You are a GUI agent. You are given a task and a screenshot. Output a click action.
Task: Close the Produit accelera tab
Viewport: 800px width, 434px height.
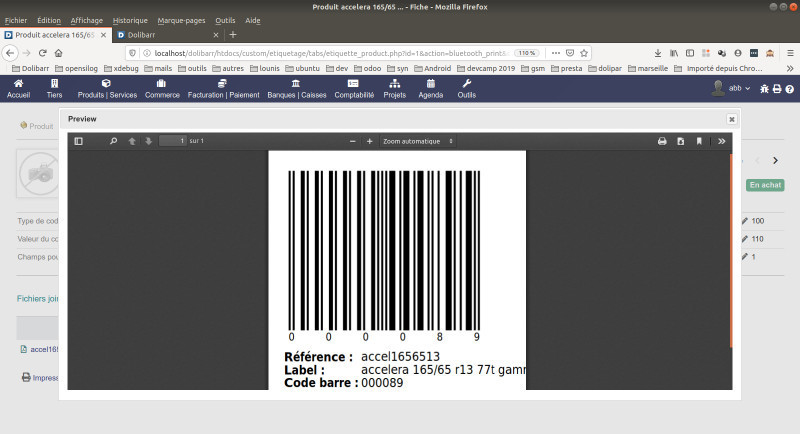(104, 35)
